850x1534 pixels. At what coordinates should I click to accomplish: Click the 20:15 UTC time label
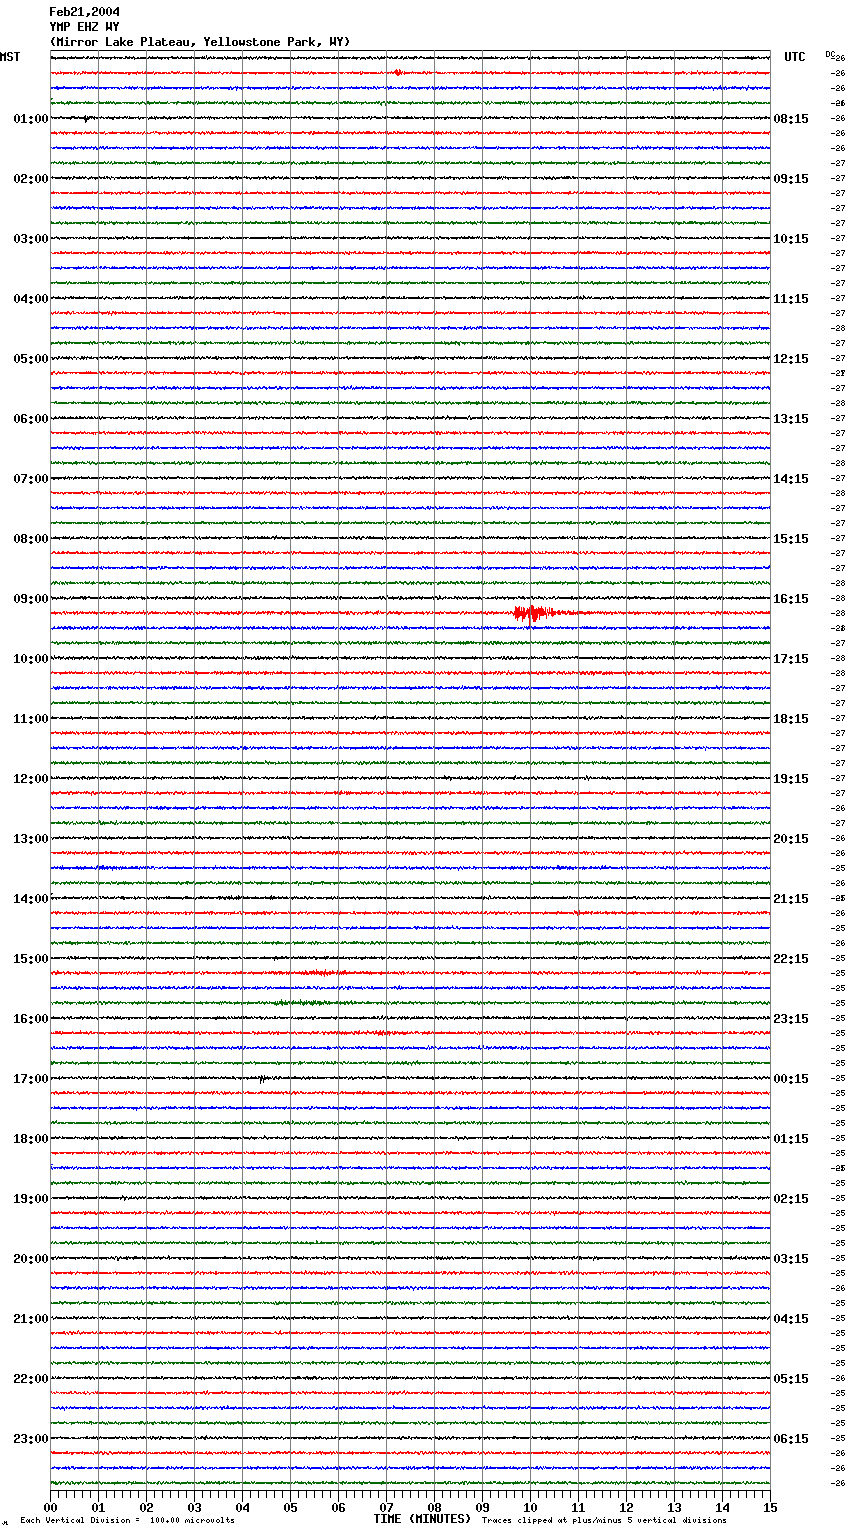coord(791,839)
